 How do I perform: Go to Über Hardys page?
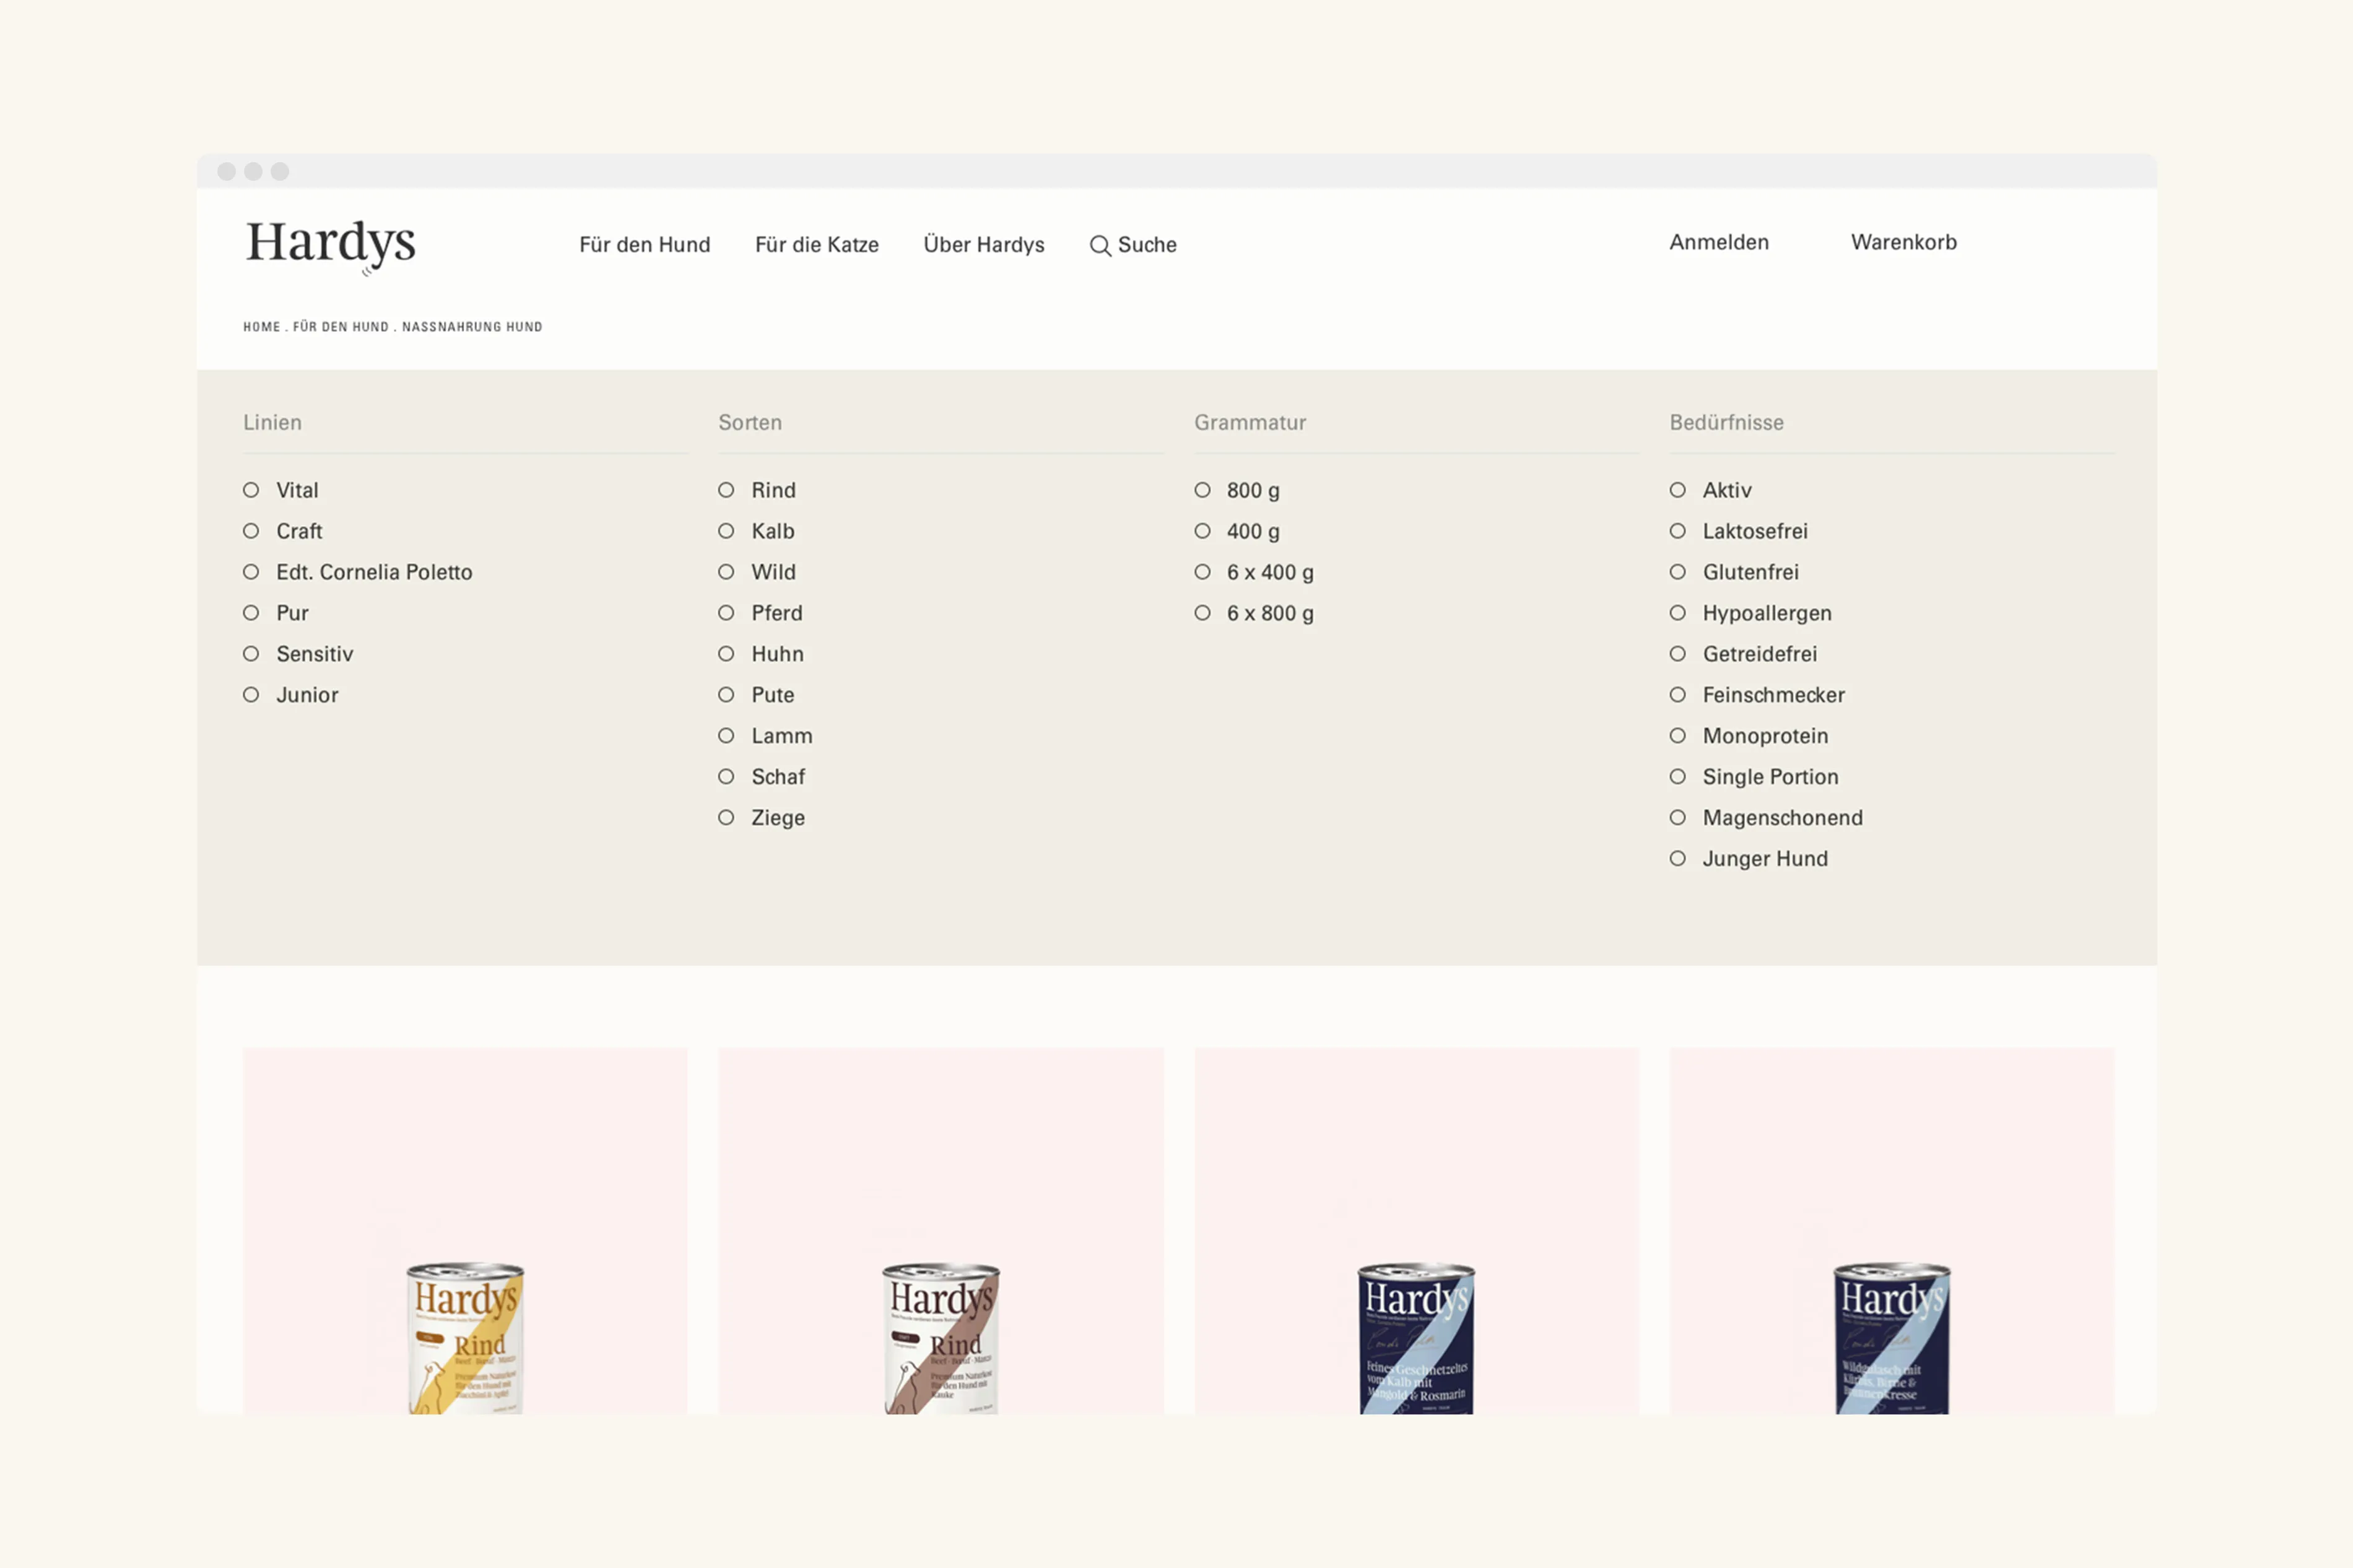[983, 245]
